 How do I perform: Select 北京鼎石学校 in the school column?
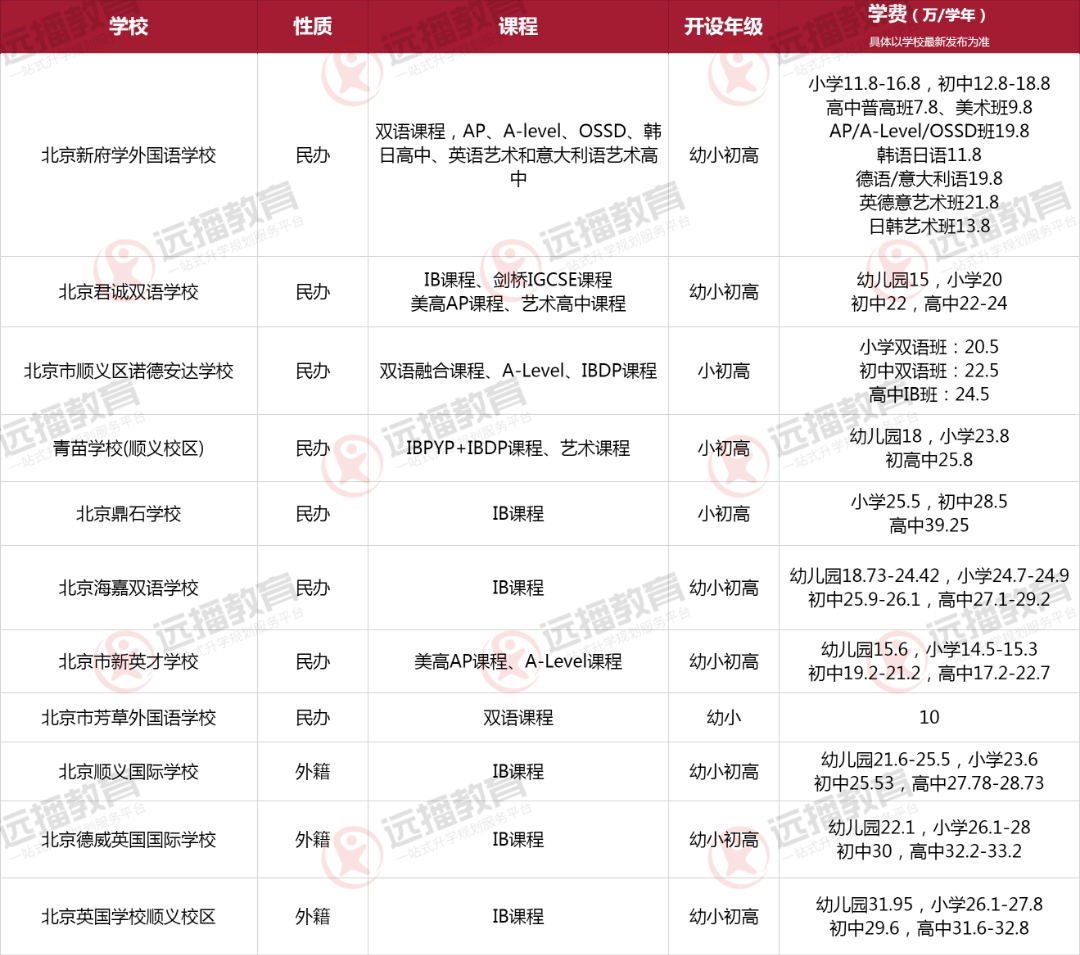tap(128, 514)
